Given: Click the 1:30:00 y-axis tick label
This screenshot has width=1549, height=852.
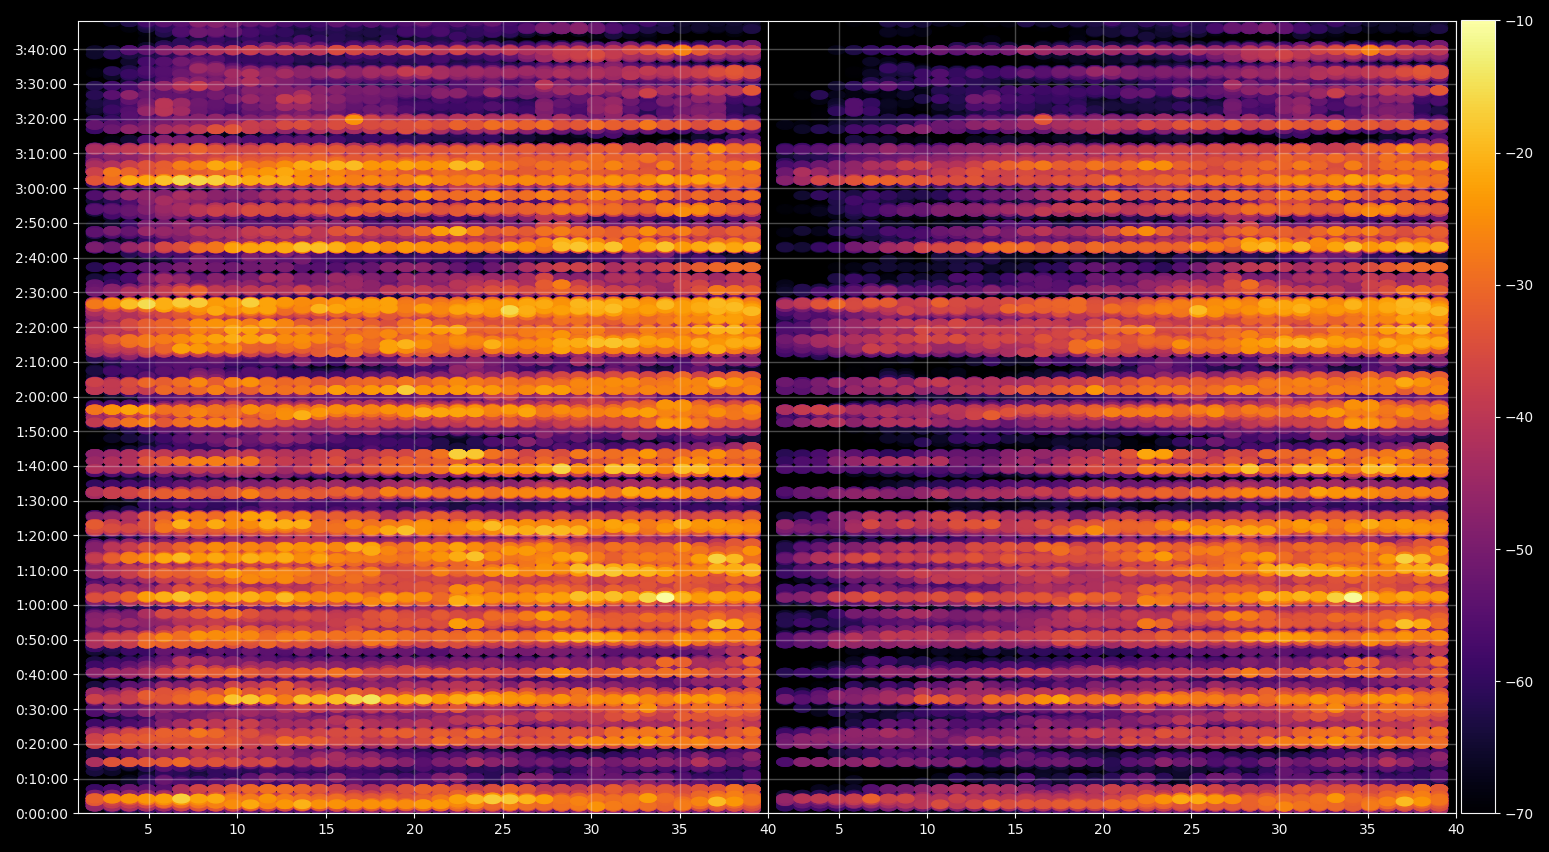Looking at the screenshot, I should click(41, 501).
